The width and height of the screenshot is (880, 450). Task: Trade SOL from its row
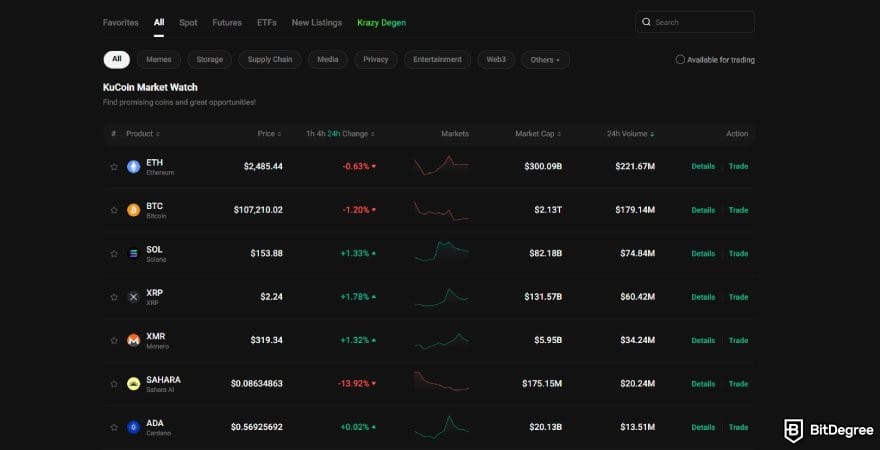pos(738,254)
